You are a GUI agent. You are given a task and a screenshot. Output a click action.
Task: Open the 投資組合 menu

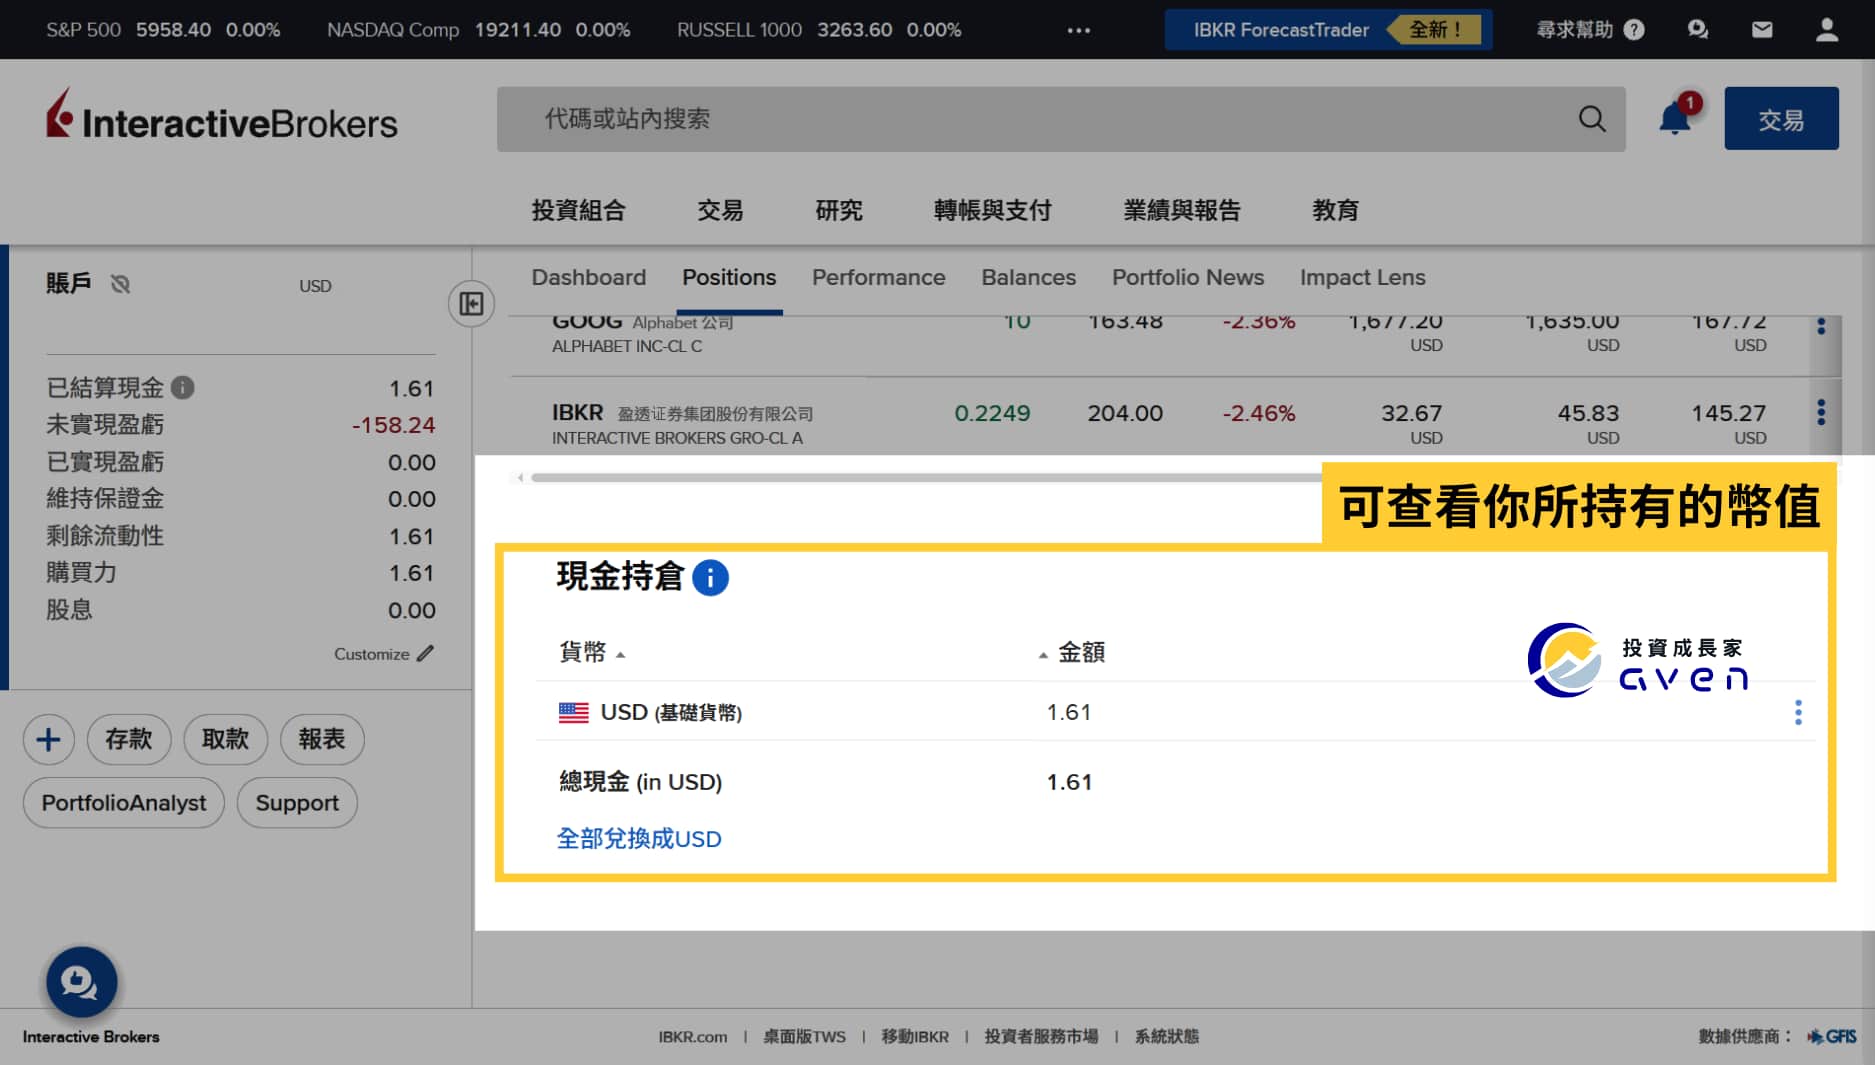click(x=578, y=210)
